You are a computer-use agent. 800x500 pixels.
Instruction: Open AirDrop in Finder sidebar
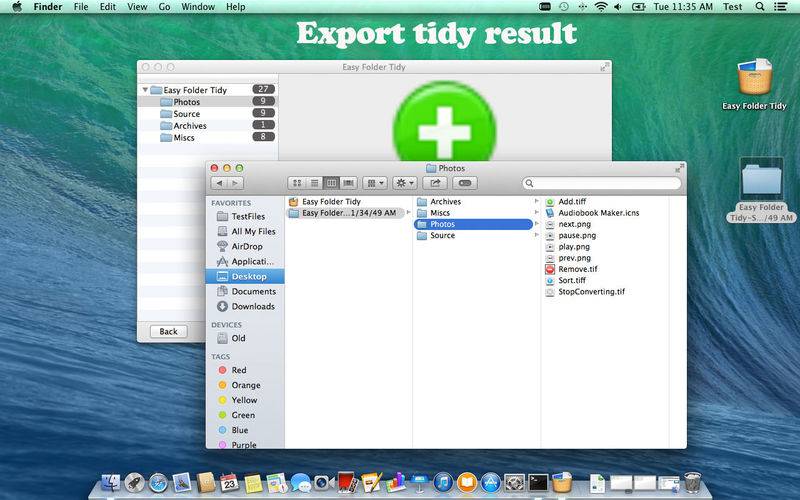point(245,246)
